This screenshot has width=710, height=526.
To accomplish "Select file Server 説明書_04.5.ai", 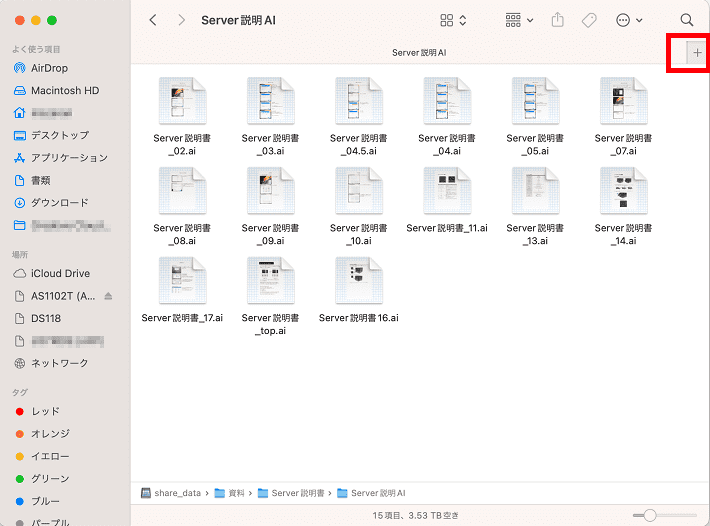I will (x=359, y=117).
